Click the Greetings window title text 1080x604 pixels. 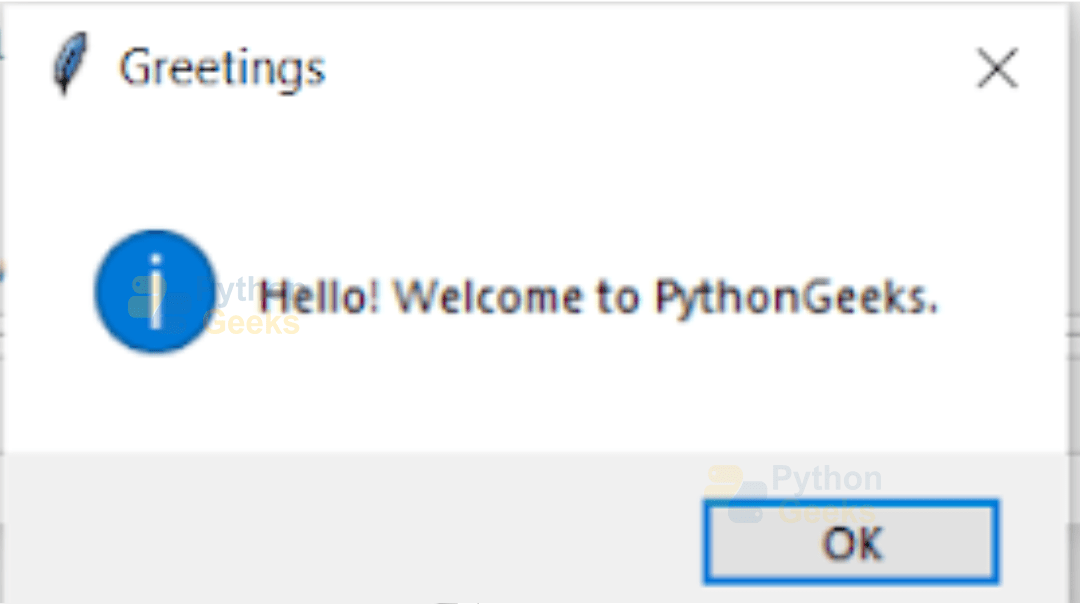[222, 69]
